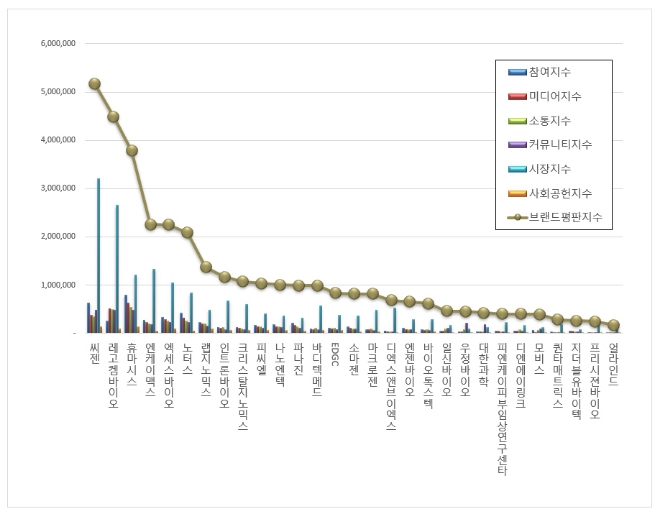Click the 레고켐바이오 line marker on chart

[113, 117]
